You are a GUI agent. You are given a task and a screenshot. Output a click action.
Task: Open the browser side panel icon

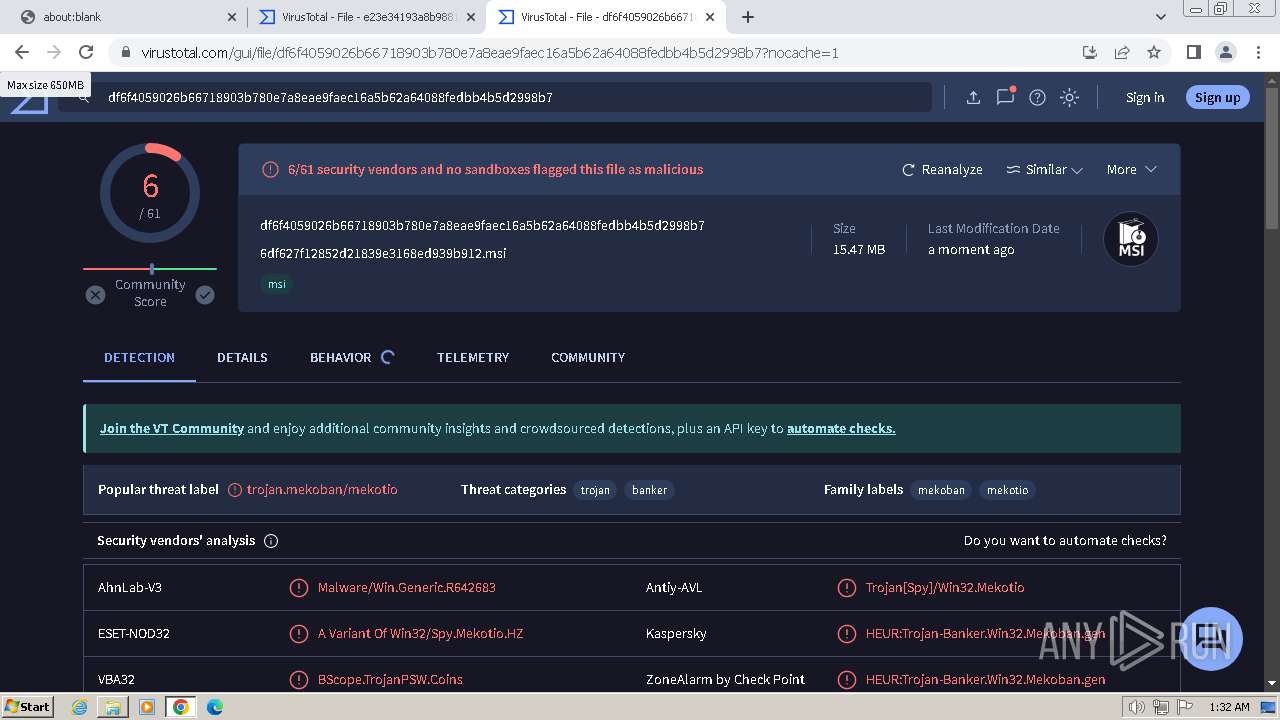(1193, 52)
